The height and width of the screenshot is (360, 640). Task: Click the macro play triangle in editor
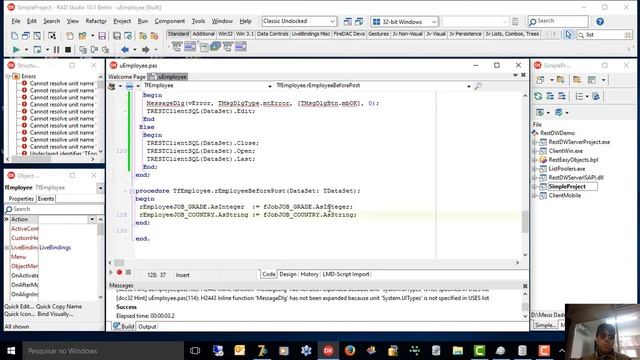tap(111, 272)
